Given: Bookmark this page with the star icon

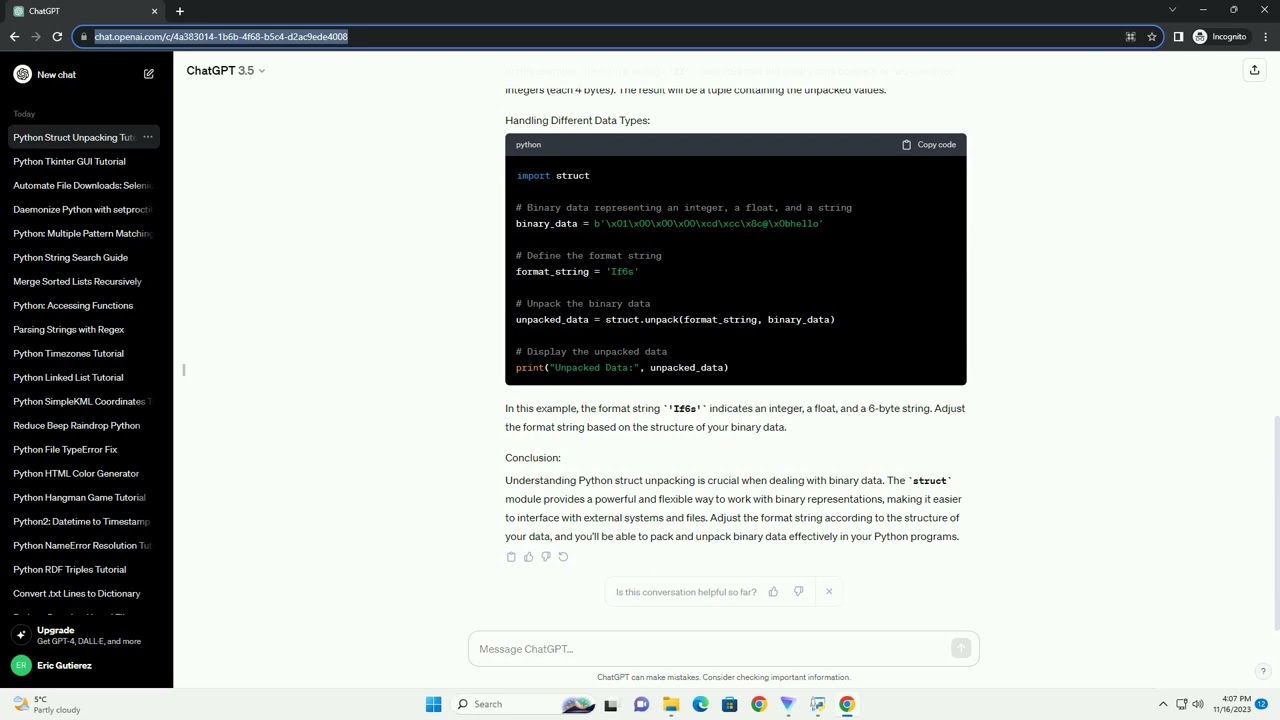Looking at the screenshot, I should (x=1152, y=37).
